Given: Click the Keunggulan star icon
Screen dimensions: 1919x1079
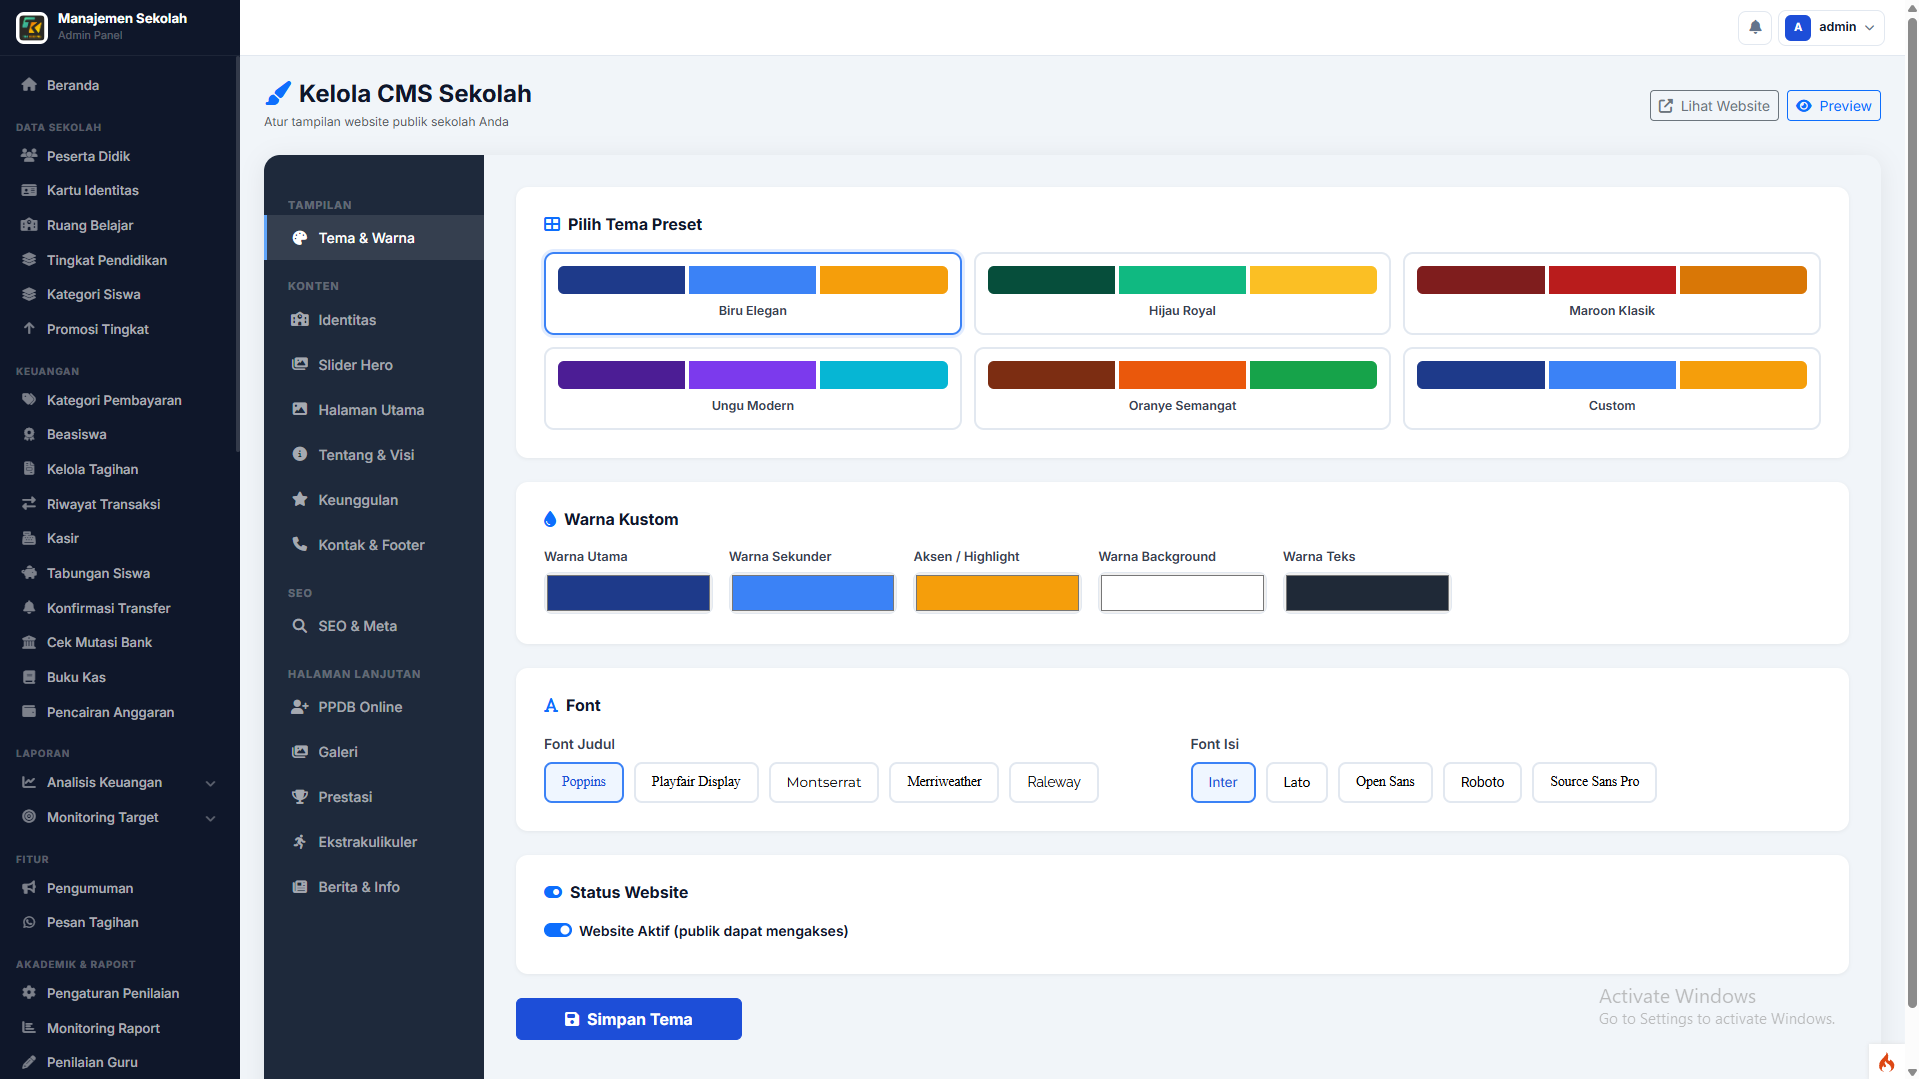Looking at the screenshot, I should [x=300, y=500].
